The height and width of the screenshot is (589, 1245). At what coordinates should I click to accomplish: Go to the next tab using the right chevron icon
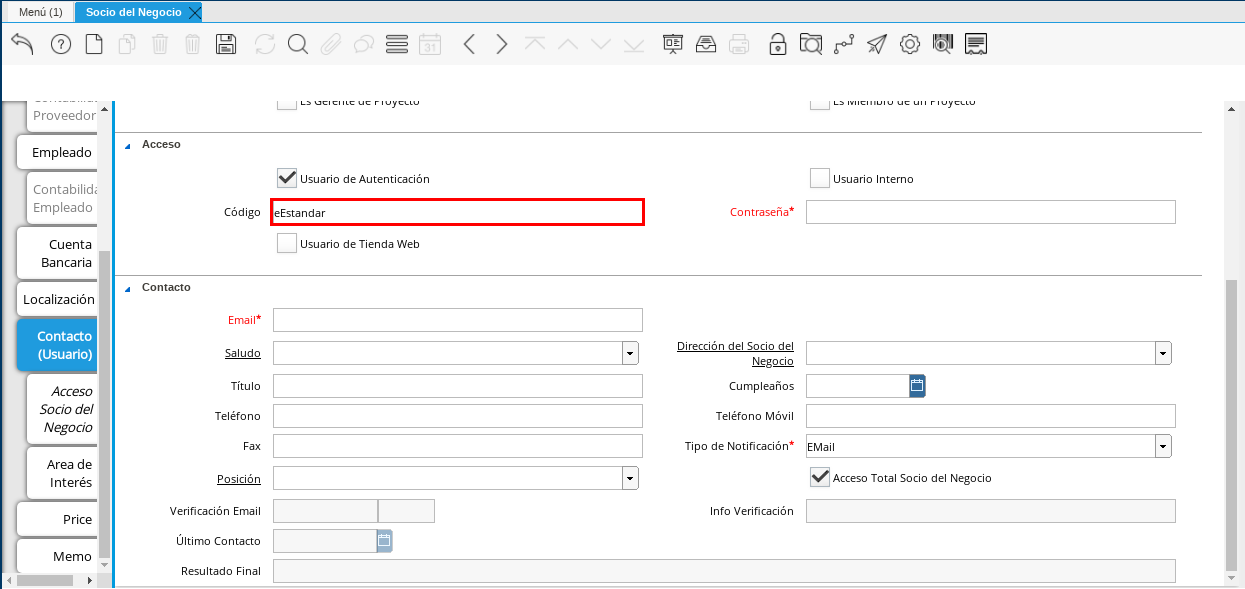(x=502, y=44)
